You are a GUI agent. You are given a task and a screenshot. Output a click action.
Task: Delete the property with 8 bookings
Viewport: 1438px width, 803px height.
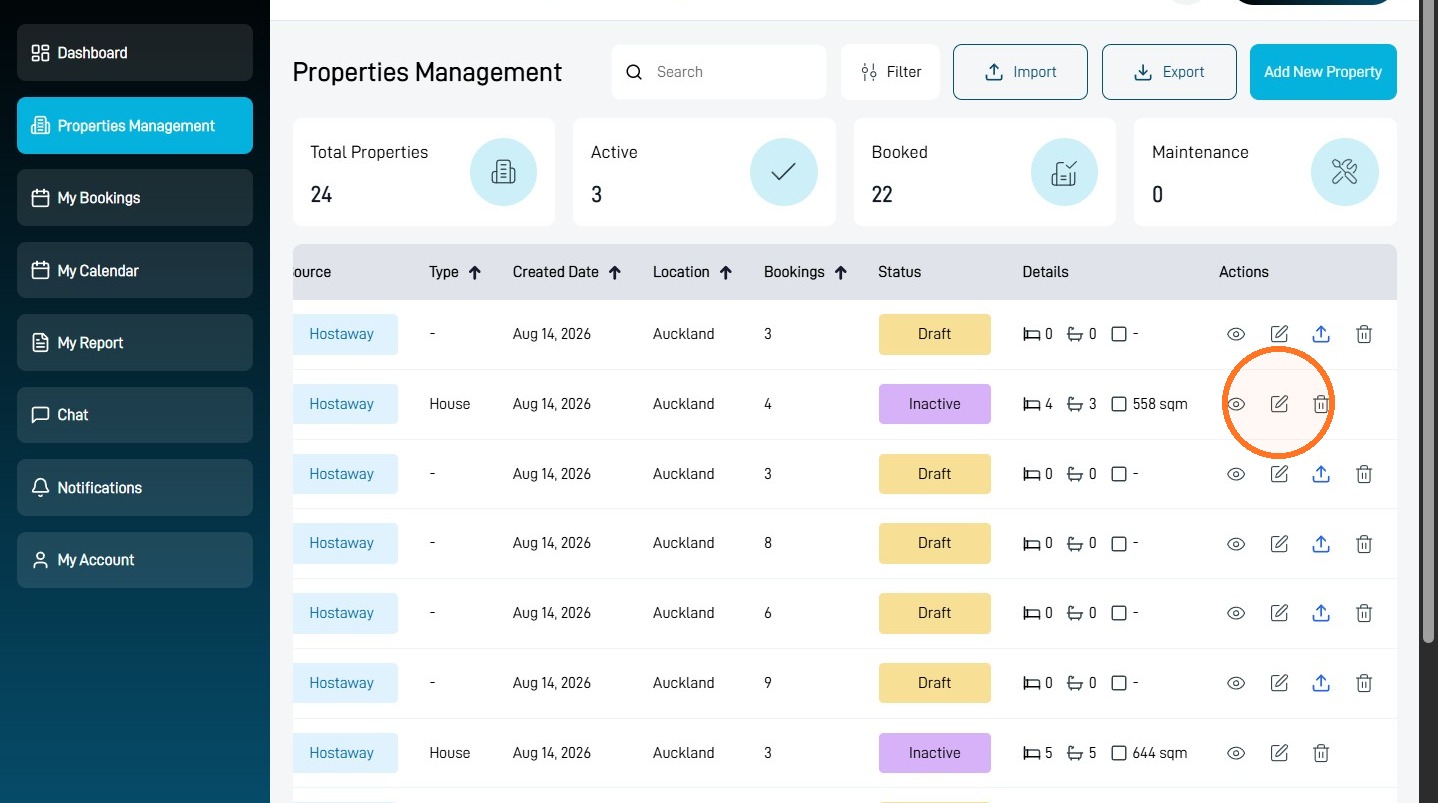click(x=1364, y=544)
